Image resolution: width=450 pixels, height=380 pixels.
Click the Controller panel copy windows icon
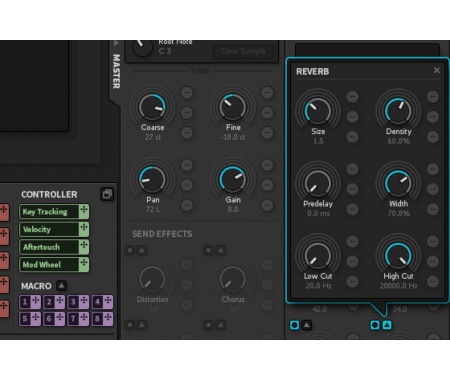[107, 194]
